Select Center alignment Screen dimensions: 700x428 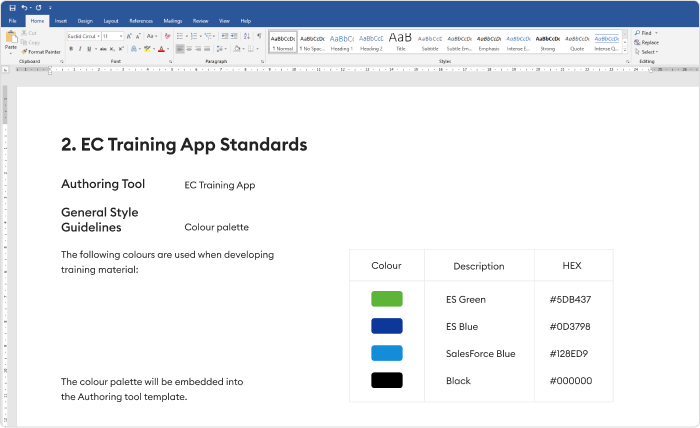pos(189,49)
